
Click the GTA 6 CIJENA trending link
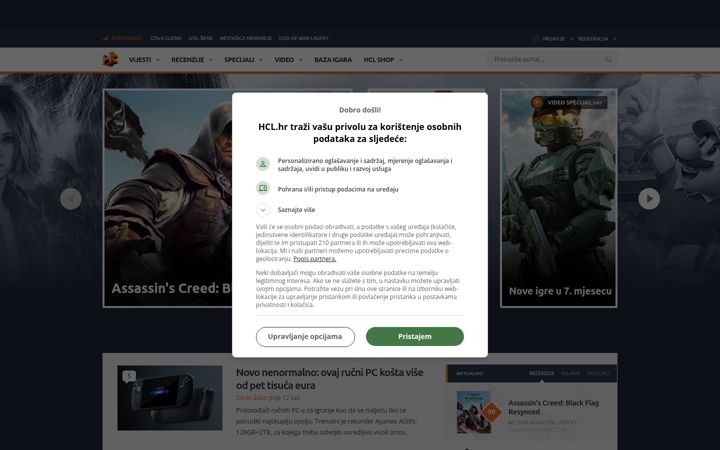tap(166, 38)
